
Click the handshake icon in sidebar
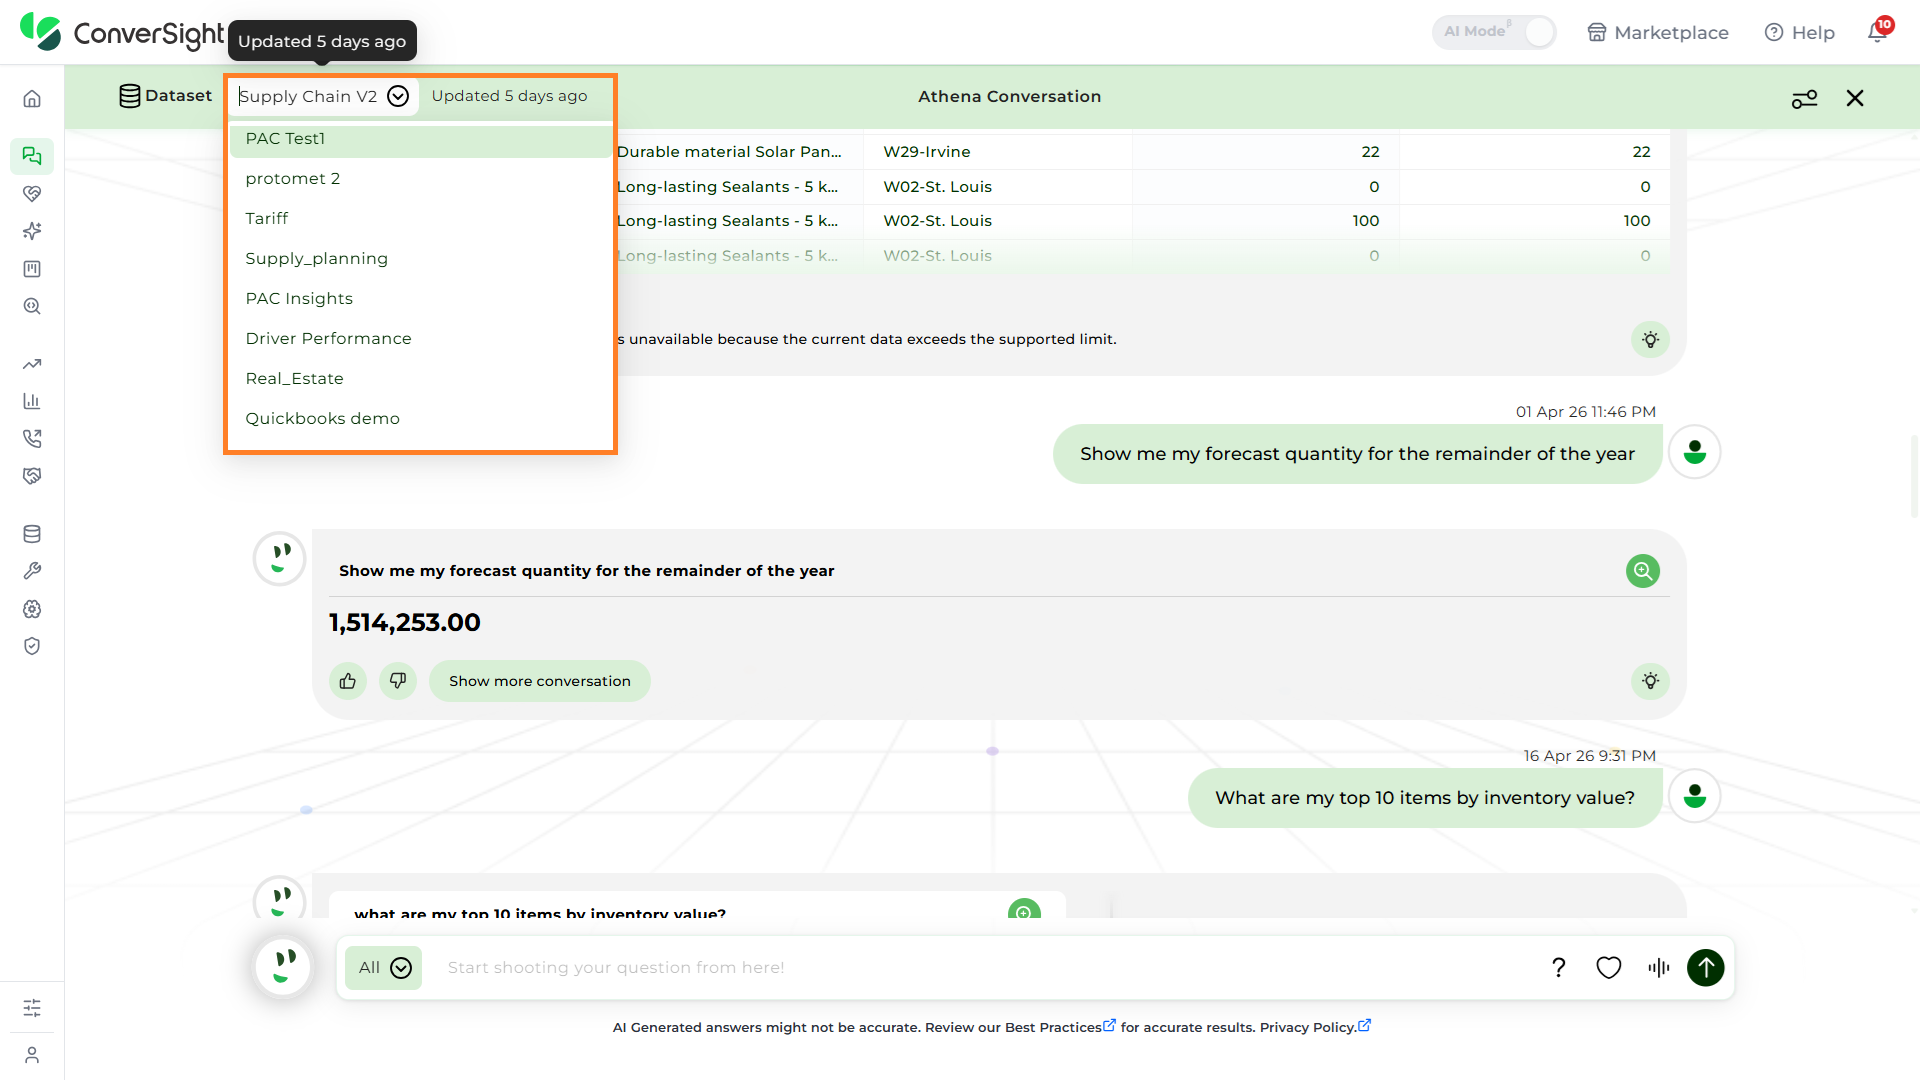32,476
